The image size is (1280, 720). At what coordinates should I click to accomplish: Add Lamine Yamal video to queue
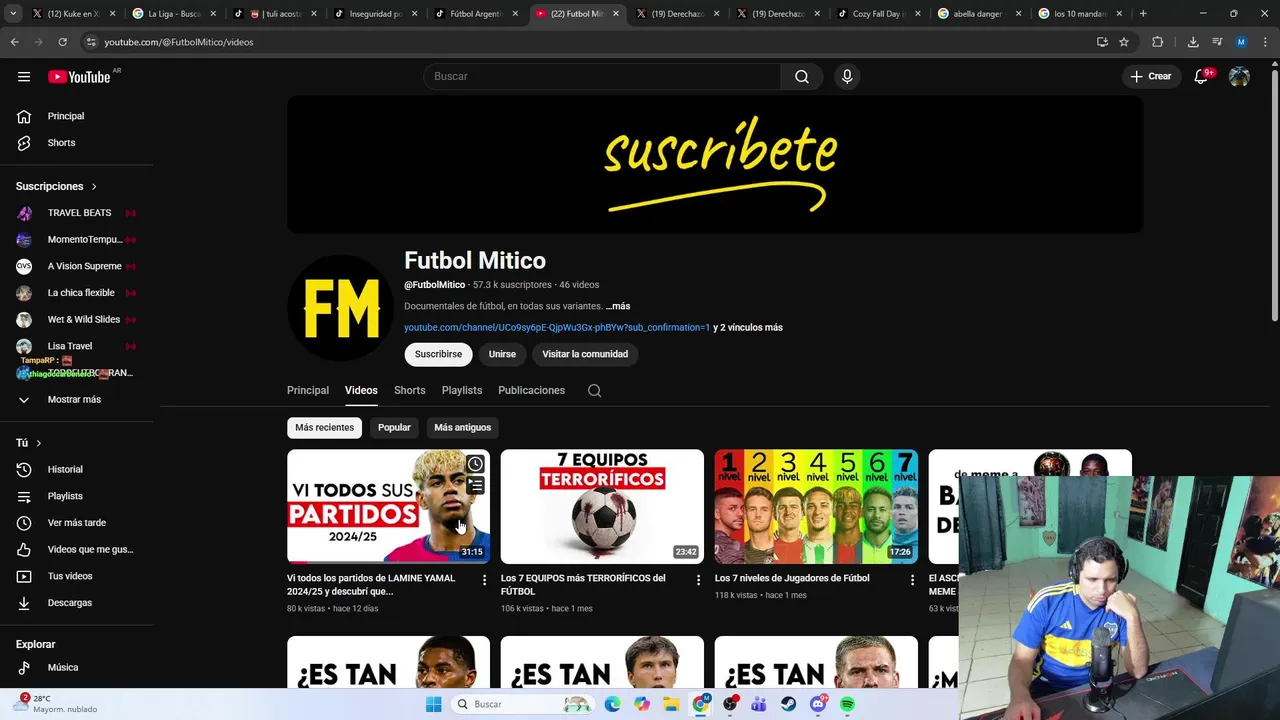475,485
